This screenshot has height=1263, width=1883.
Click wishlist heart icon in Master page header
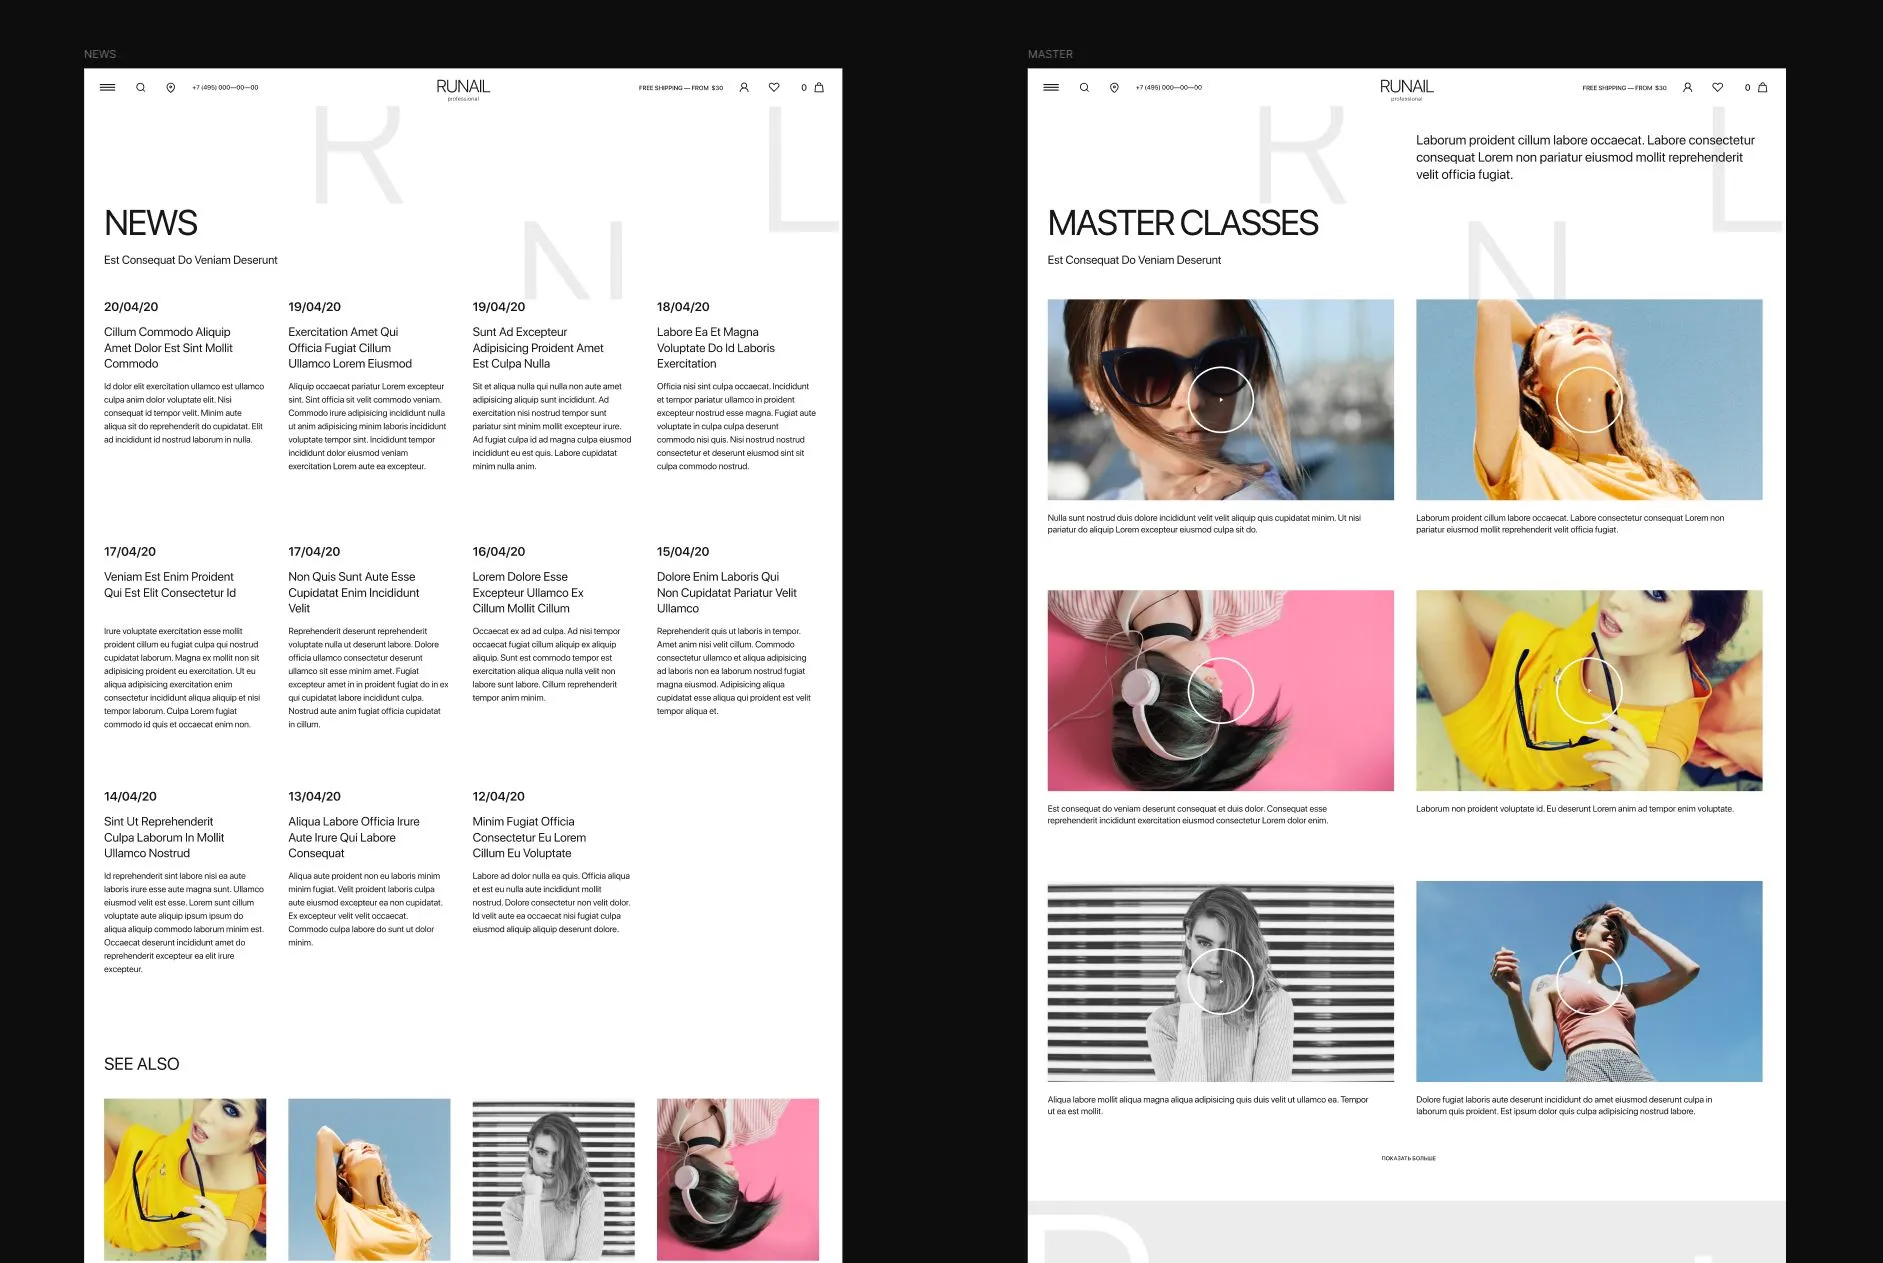(1718, 88)
